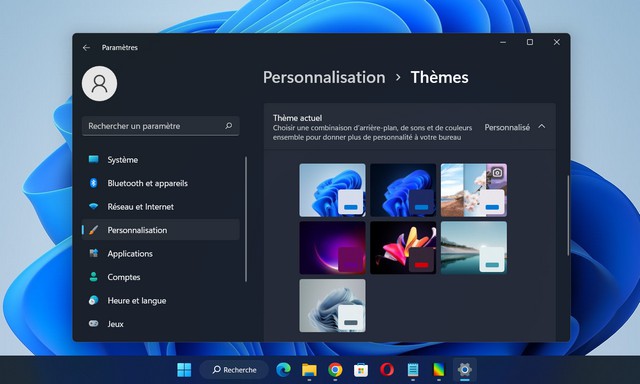This screenshot has height=384, width=640.
Task: Launch Opera browser from taskbar
Action: tap(387, 370)
